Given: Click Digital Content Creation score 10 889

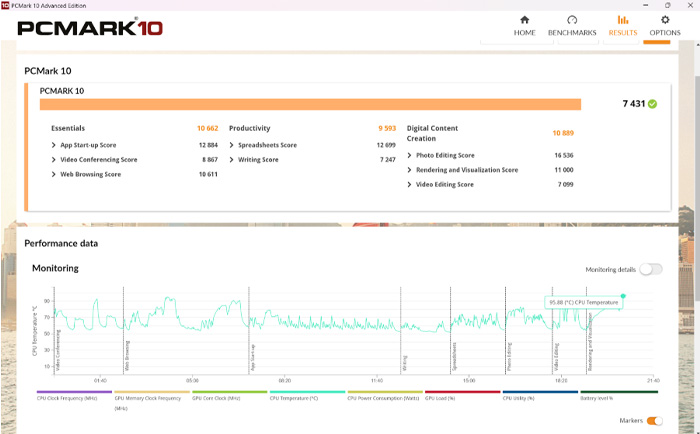Looking at the screenshot, I should tap(563, 133).
